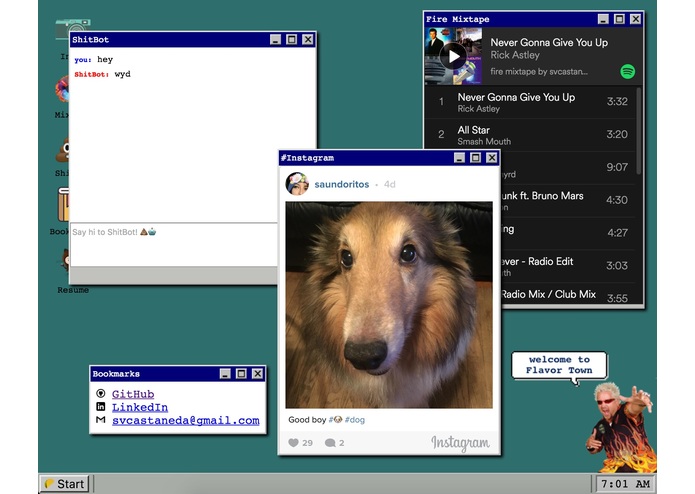Select the 4:27 track row
Screen dimensions: 695x494
click(x=568, y=233)
